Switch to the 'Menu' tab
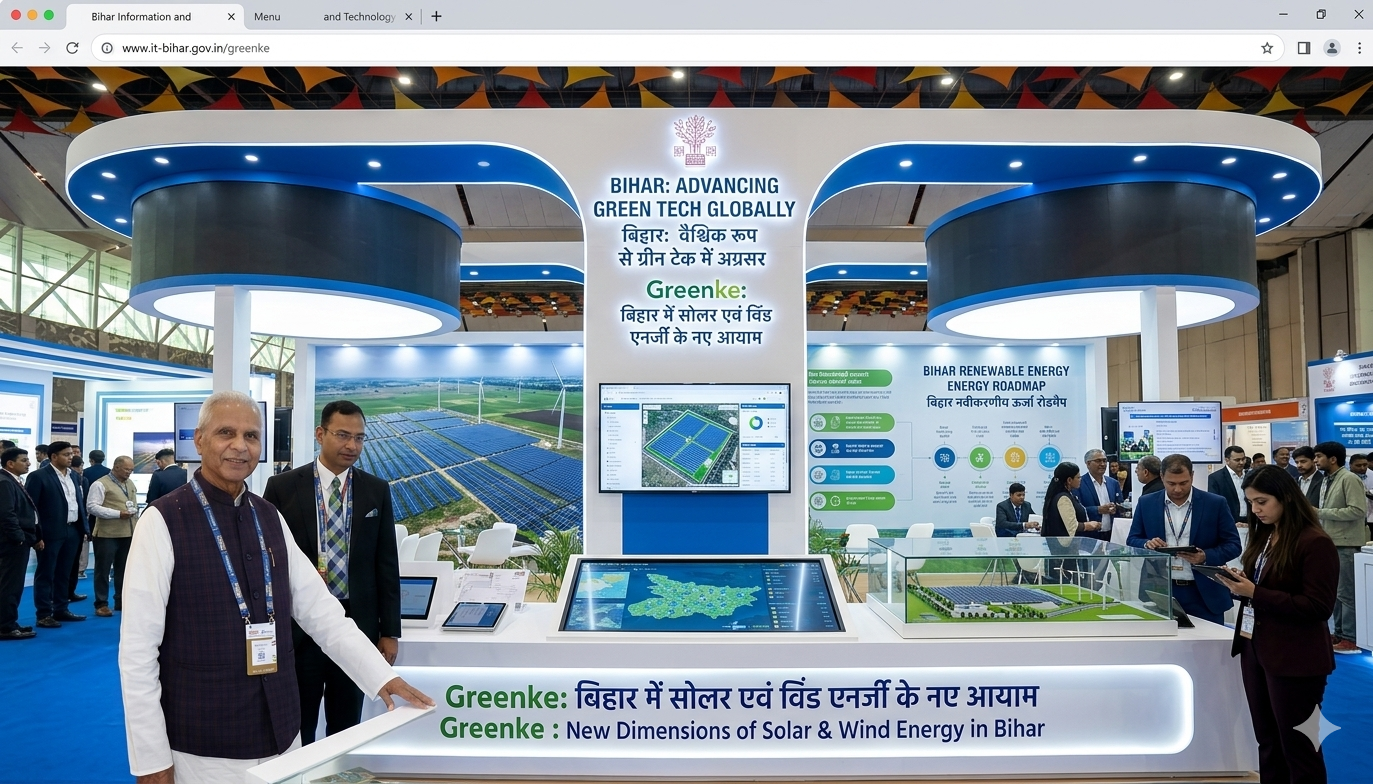 [x=267, y=17]
